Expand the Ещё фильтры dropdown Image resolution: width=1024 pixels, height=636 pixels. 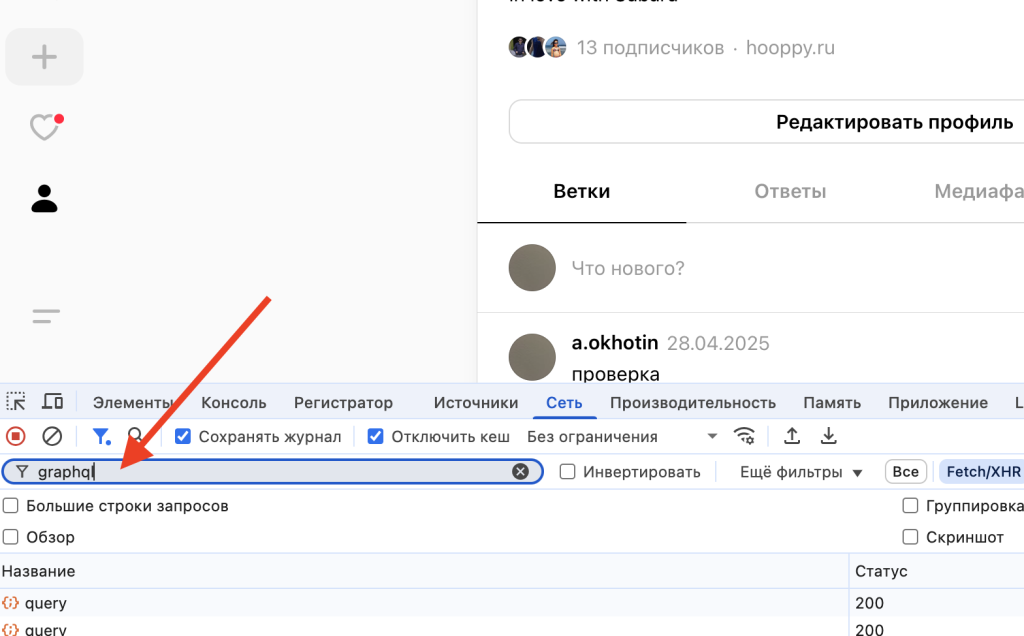pos(800,472)
